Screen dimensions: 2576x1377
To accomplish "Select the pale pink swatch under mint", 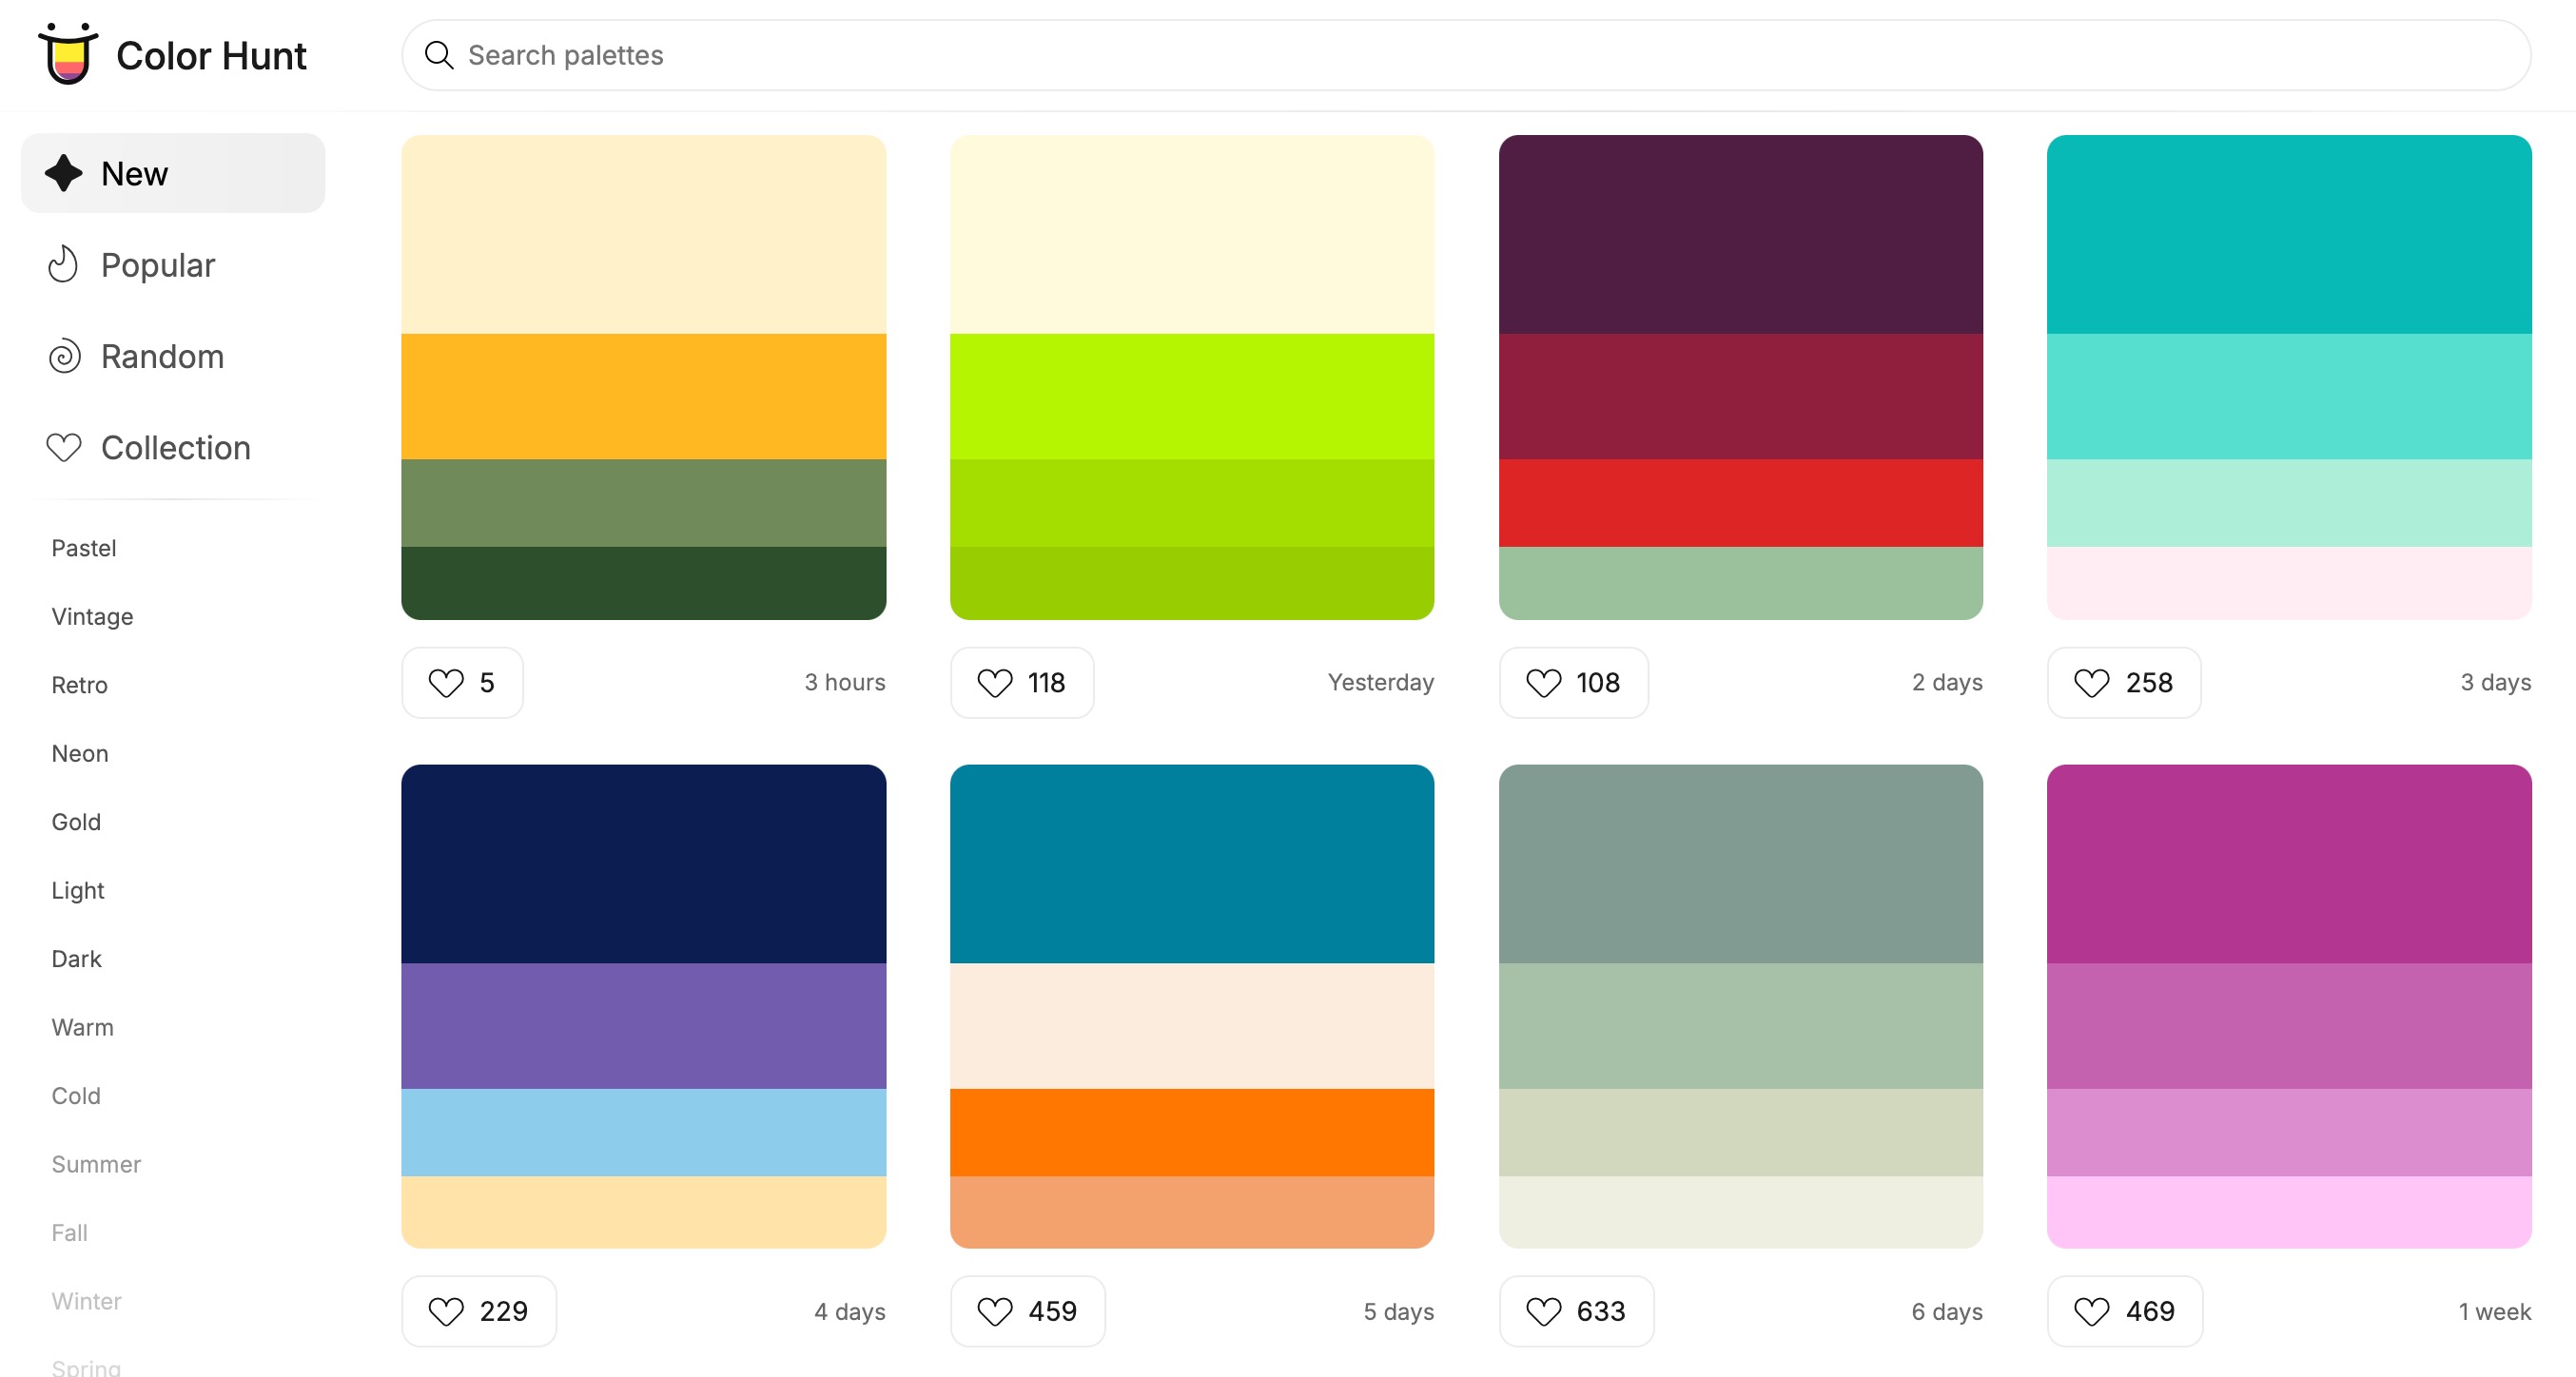I will (2289, 583).
